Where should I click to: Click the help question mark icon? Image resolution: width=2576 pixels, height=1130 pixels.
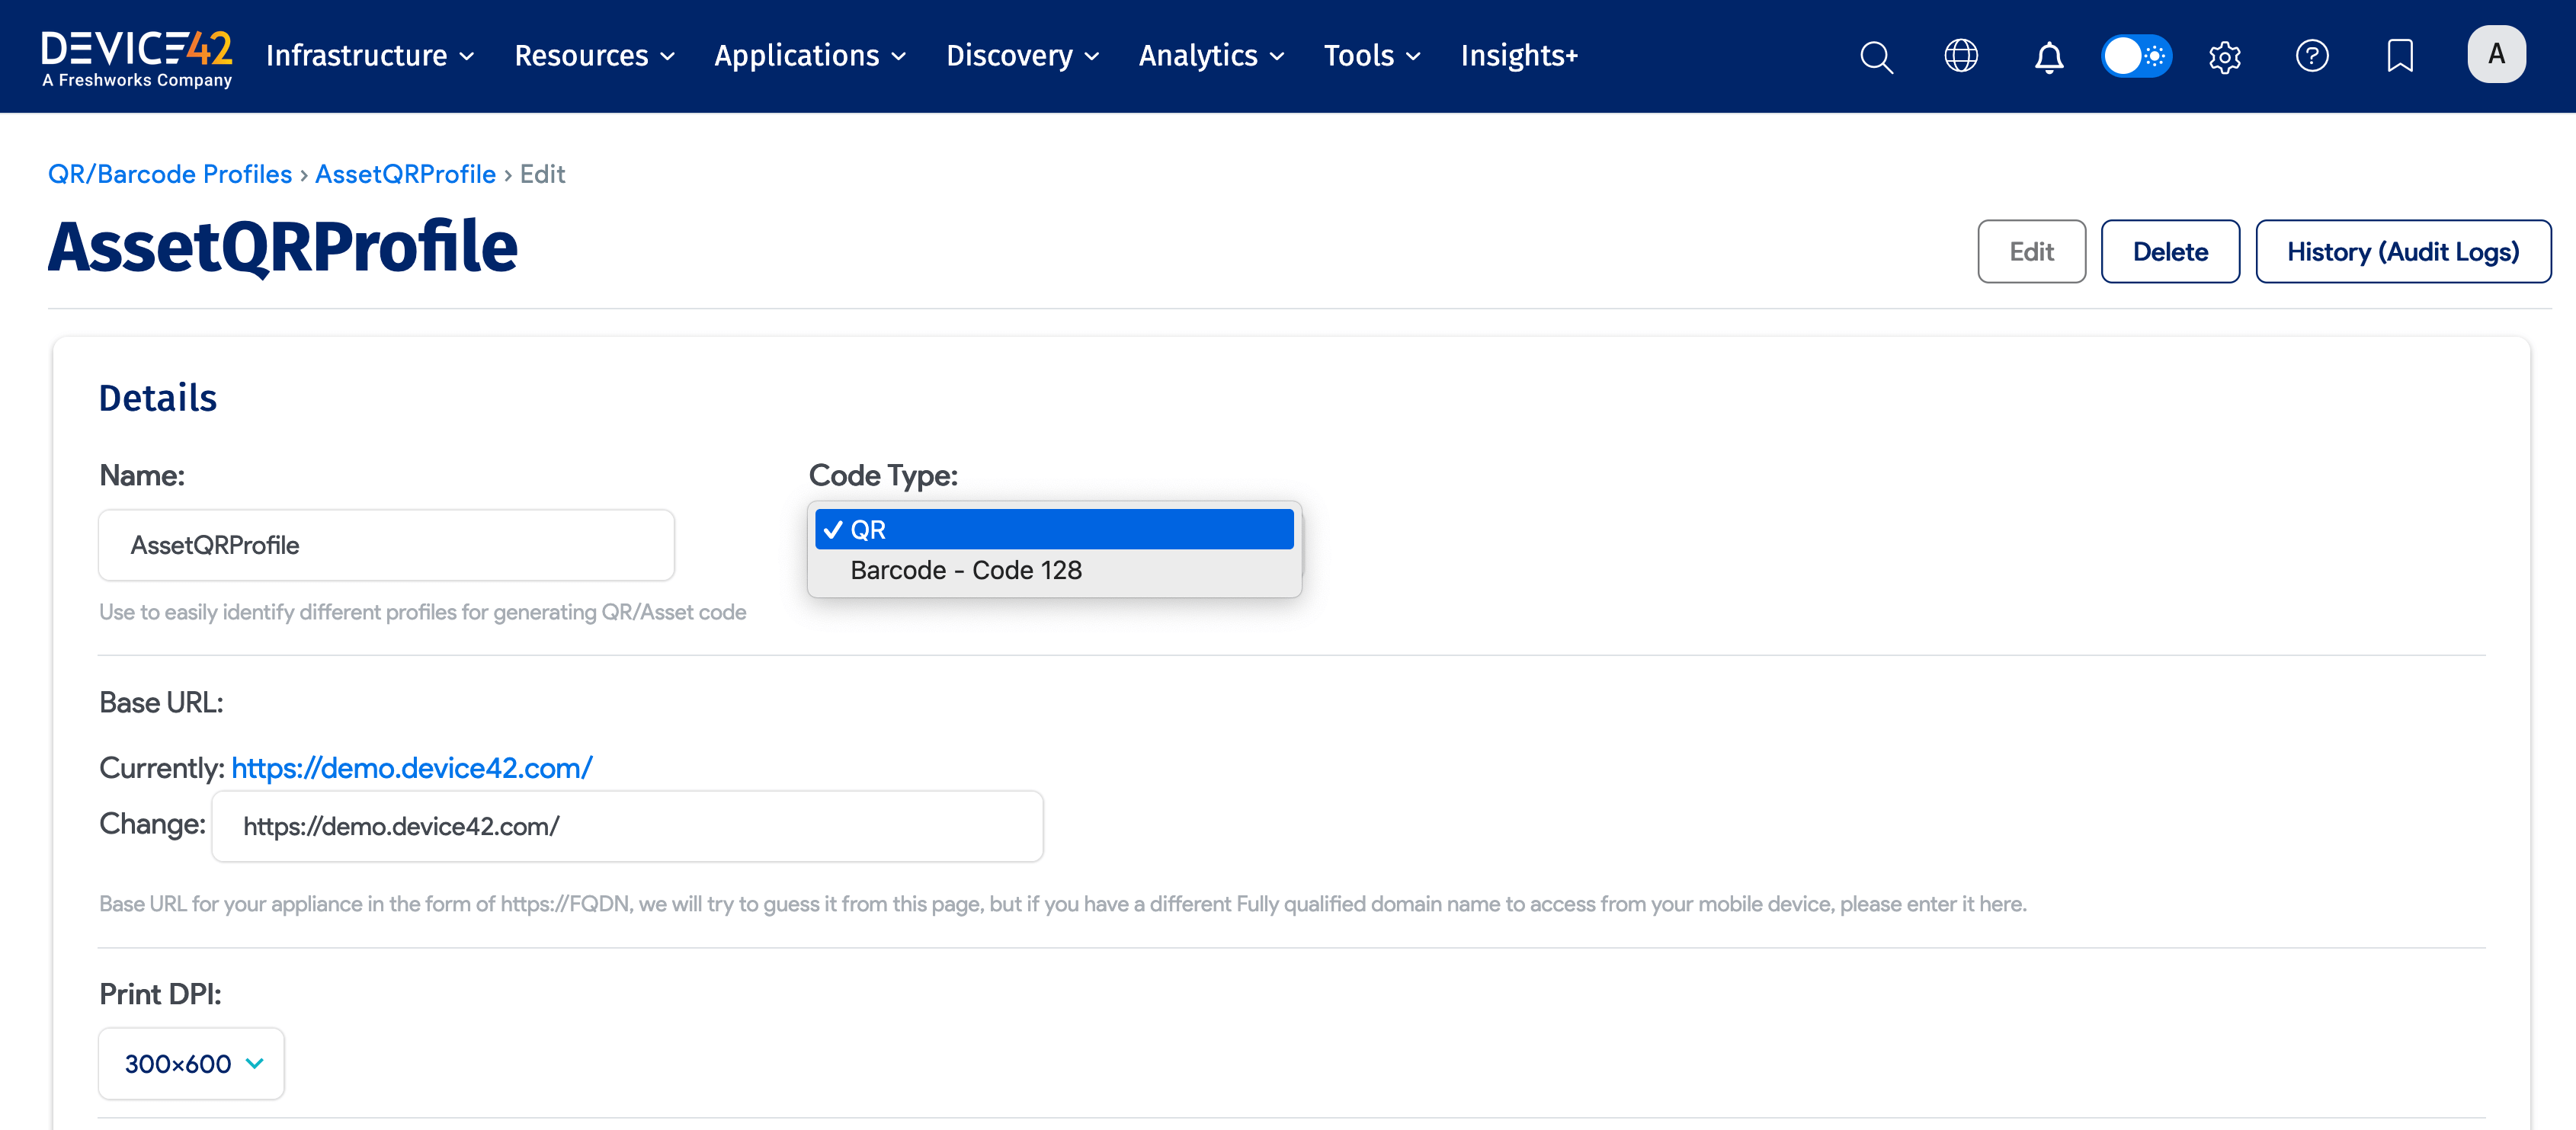2312,56
